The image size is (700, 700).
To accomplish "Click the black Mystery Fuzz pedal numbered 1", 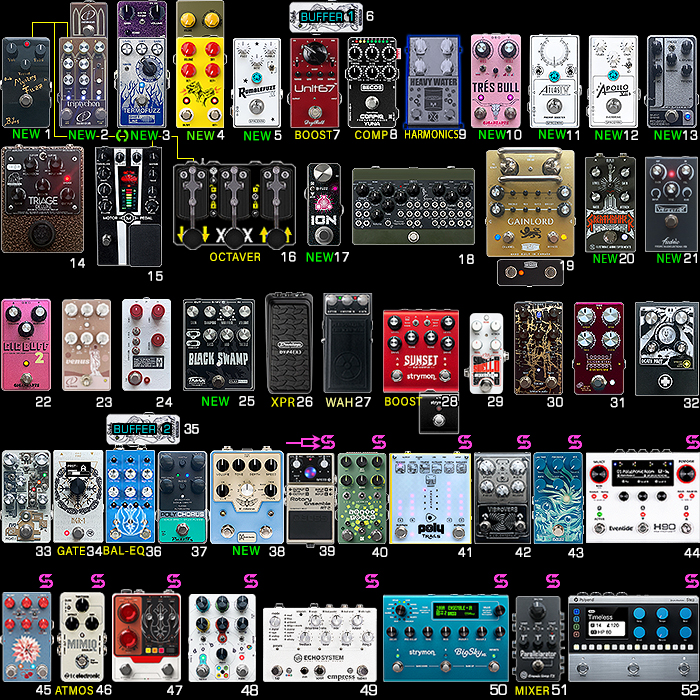I will (26, 82).
